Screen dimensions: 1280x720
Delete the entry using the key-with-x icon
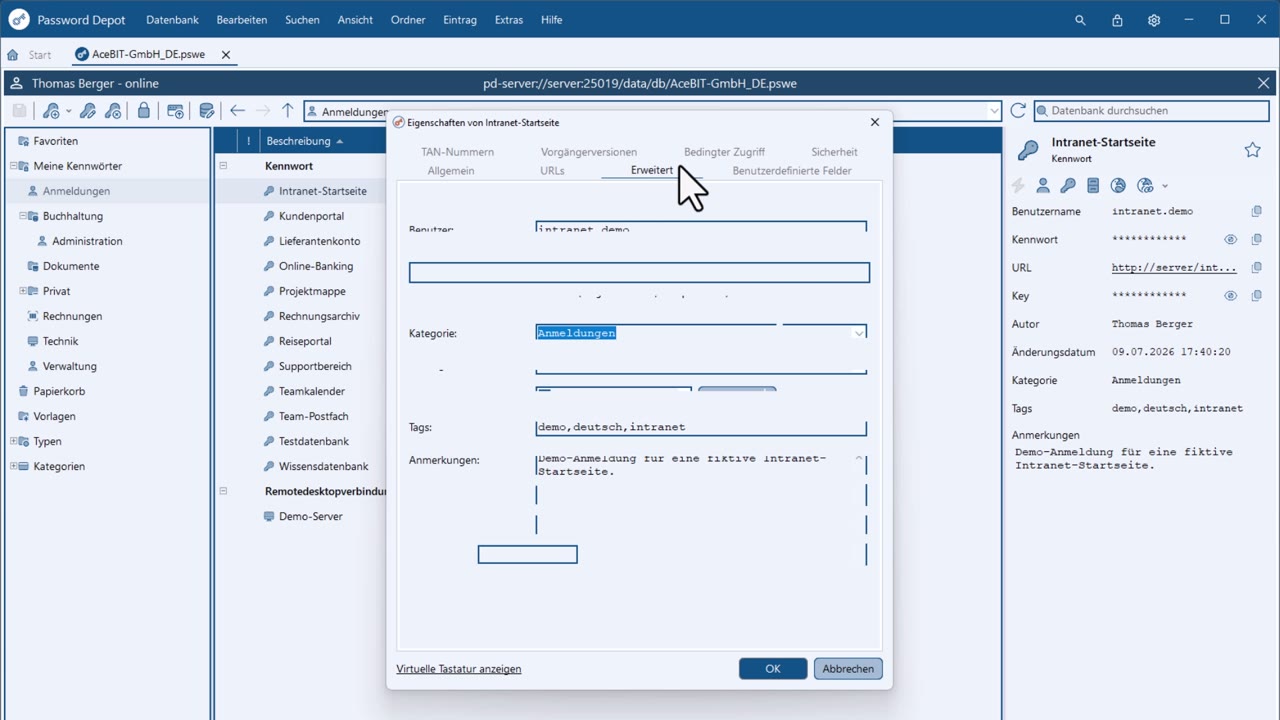[113, 111]
